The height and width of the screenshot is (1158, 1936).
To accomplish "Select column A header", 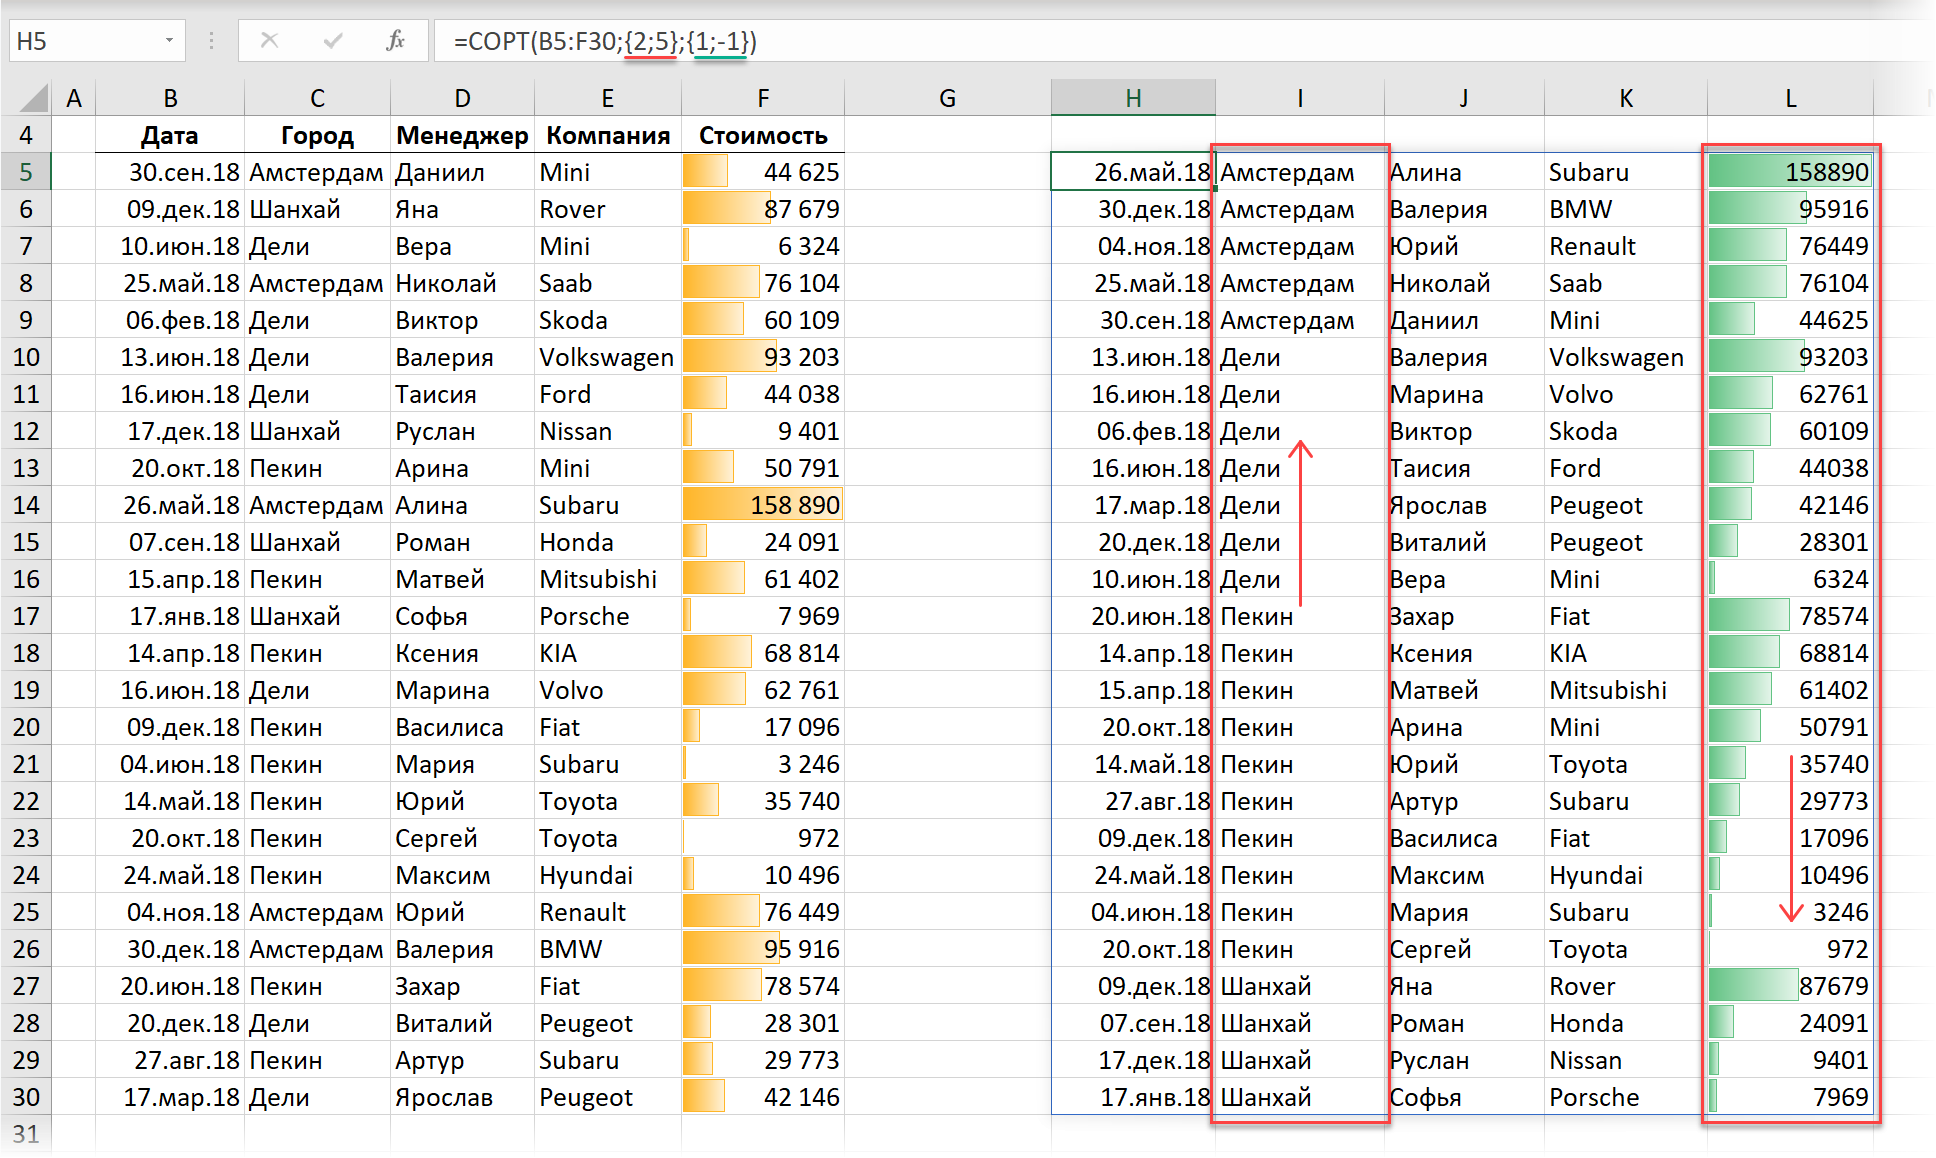I will pos(73,98).
